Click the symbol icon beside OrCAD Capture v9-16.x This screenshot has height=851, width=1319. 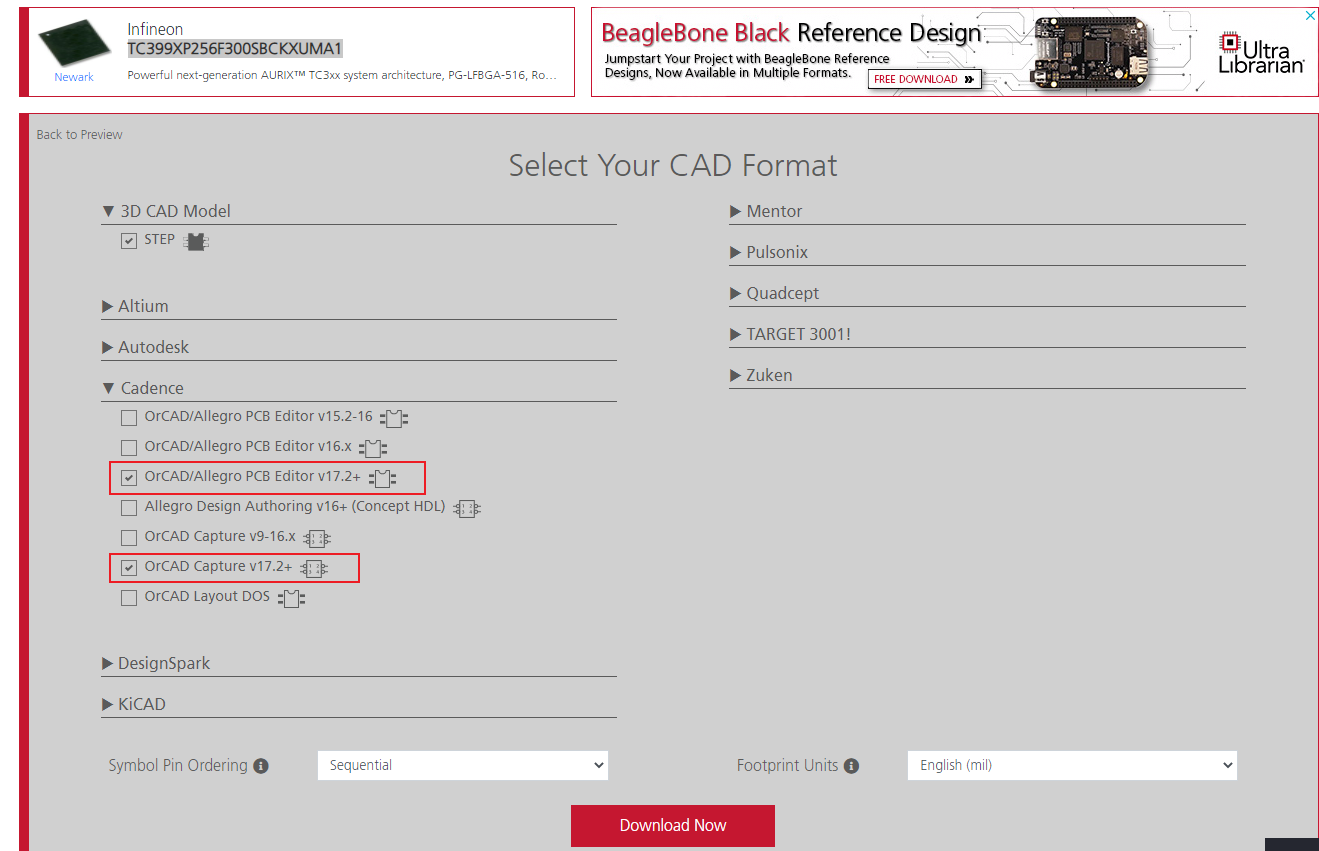[x=317, y=538]
